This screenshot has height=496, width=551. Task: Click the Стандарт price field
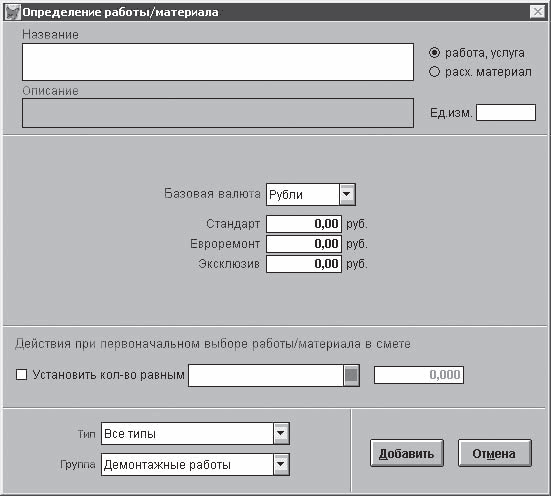point(304,224)
